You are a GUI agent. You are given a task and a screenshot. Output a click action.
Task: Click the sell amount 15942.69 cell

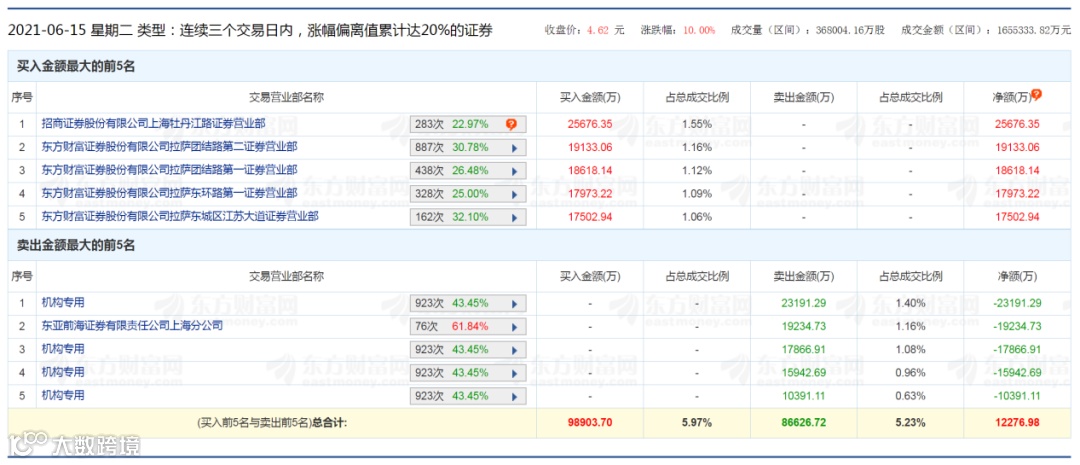(x=804, y=373)
